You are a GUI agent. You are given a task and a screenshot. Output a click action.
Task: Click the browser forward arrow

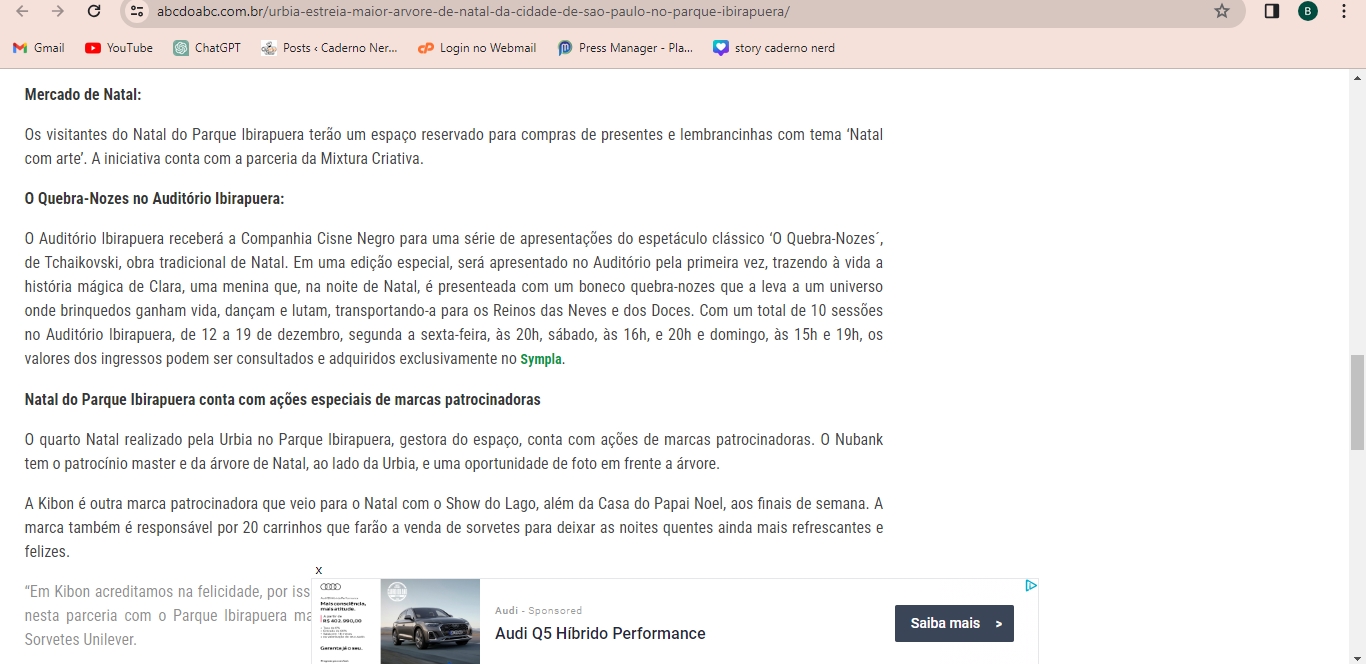[x=58, y=11]
